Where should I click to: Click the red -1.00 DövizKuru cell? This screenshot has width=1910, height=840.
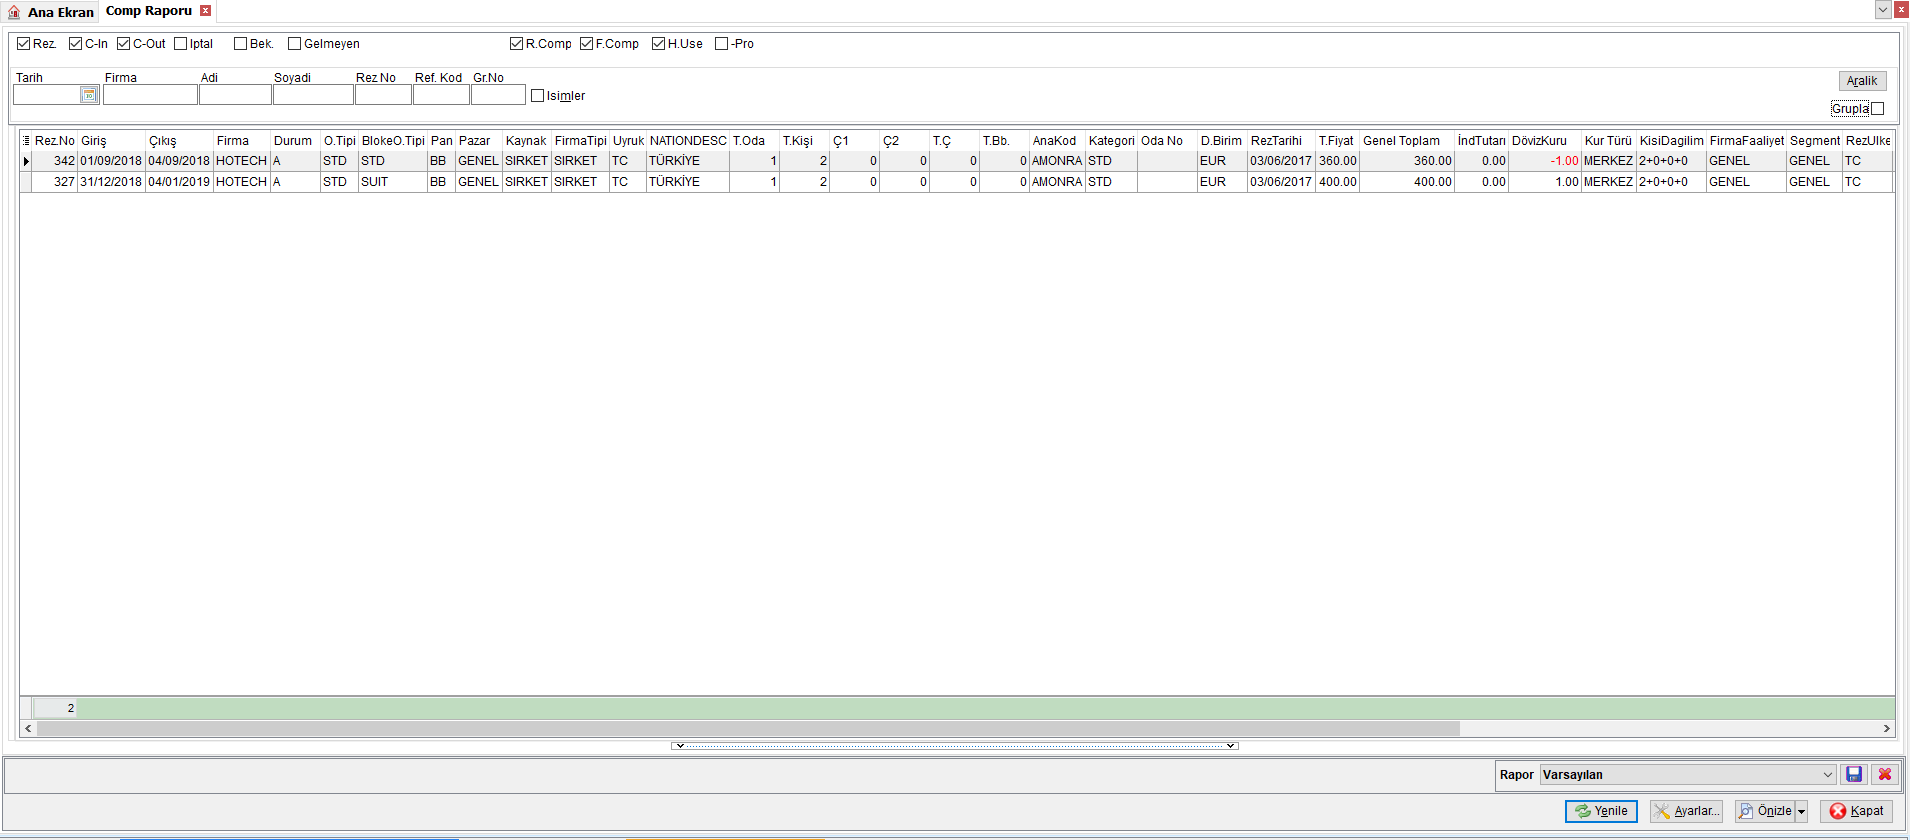point(1544,161)
